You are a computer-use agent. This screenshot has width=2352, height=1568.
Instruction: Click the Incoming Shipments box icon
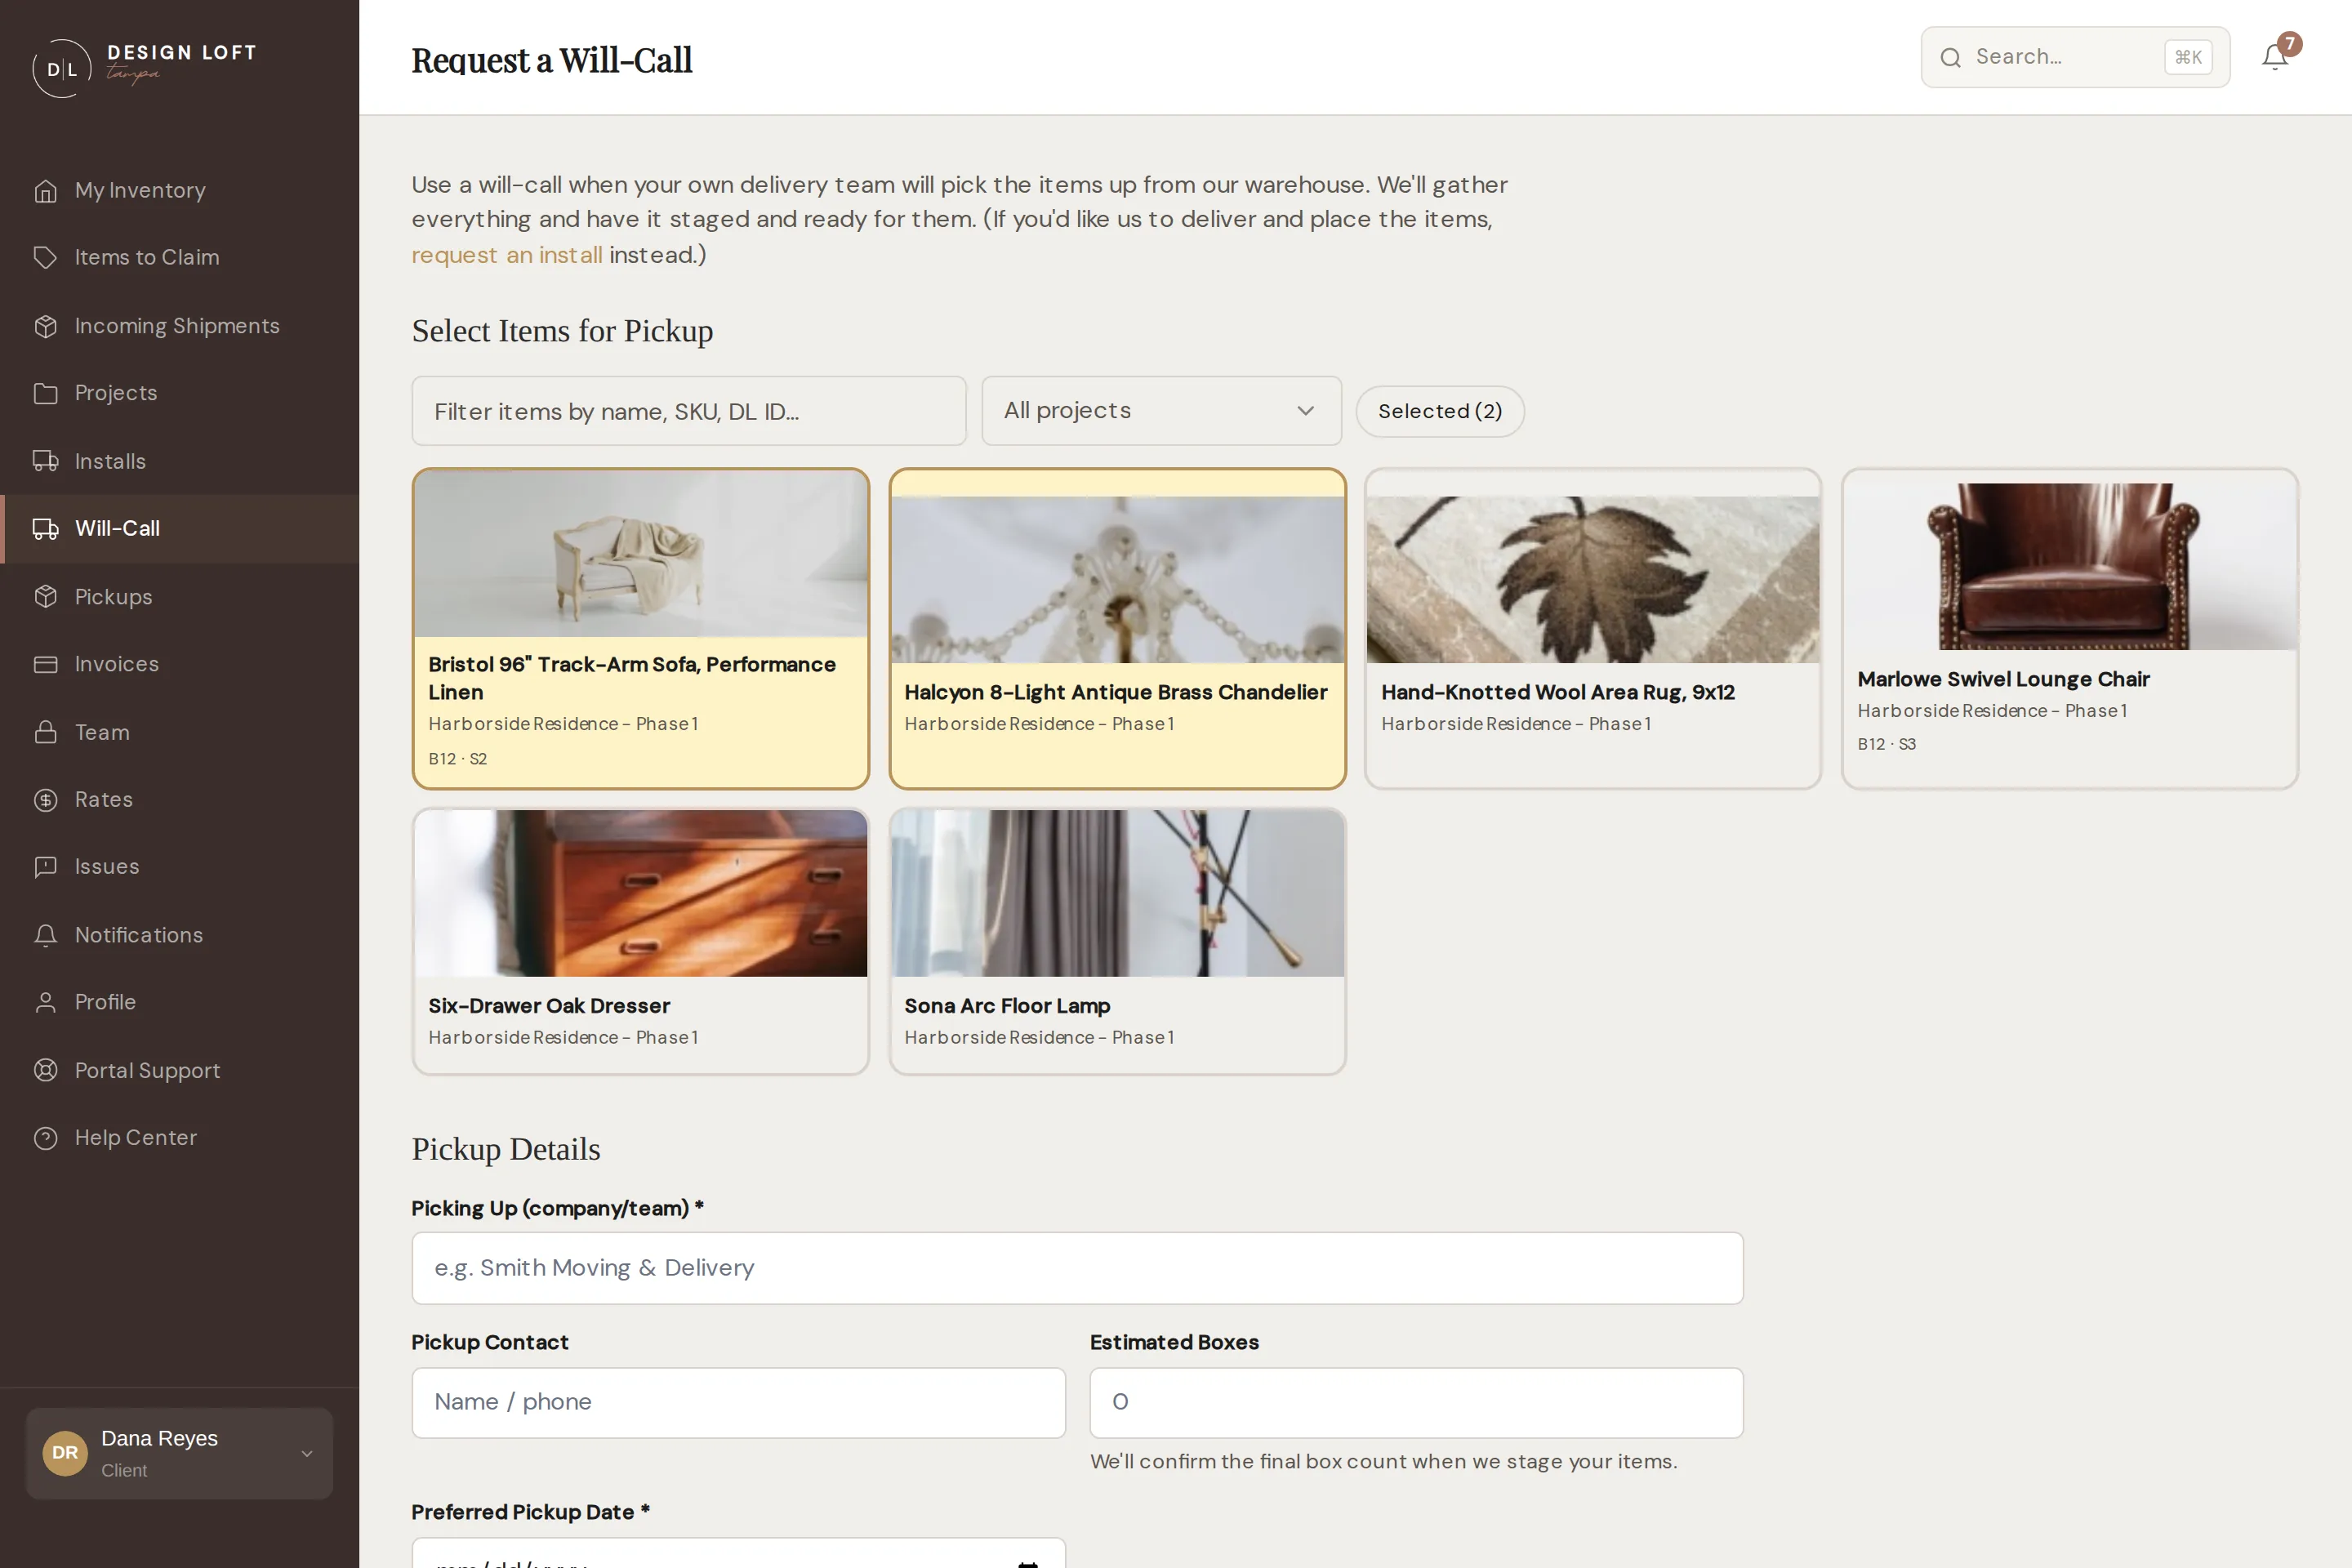click(45, 326)
